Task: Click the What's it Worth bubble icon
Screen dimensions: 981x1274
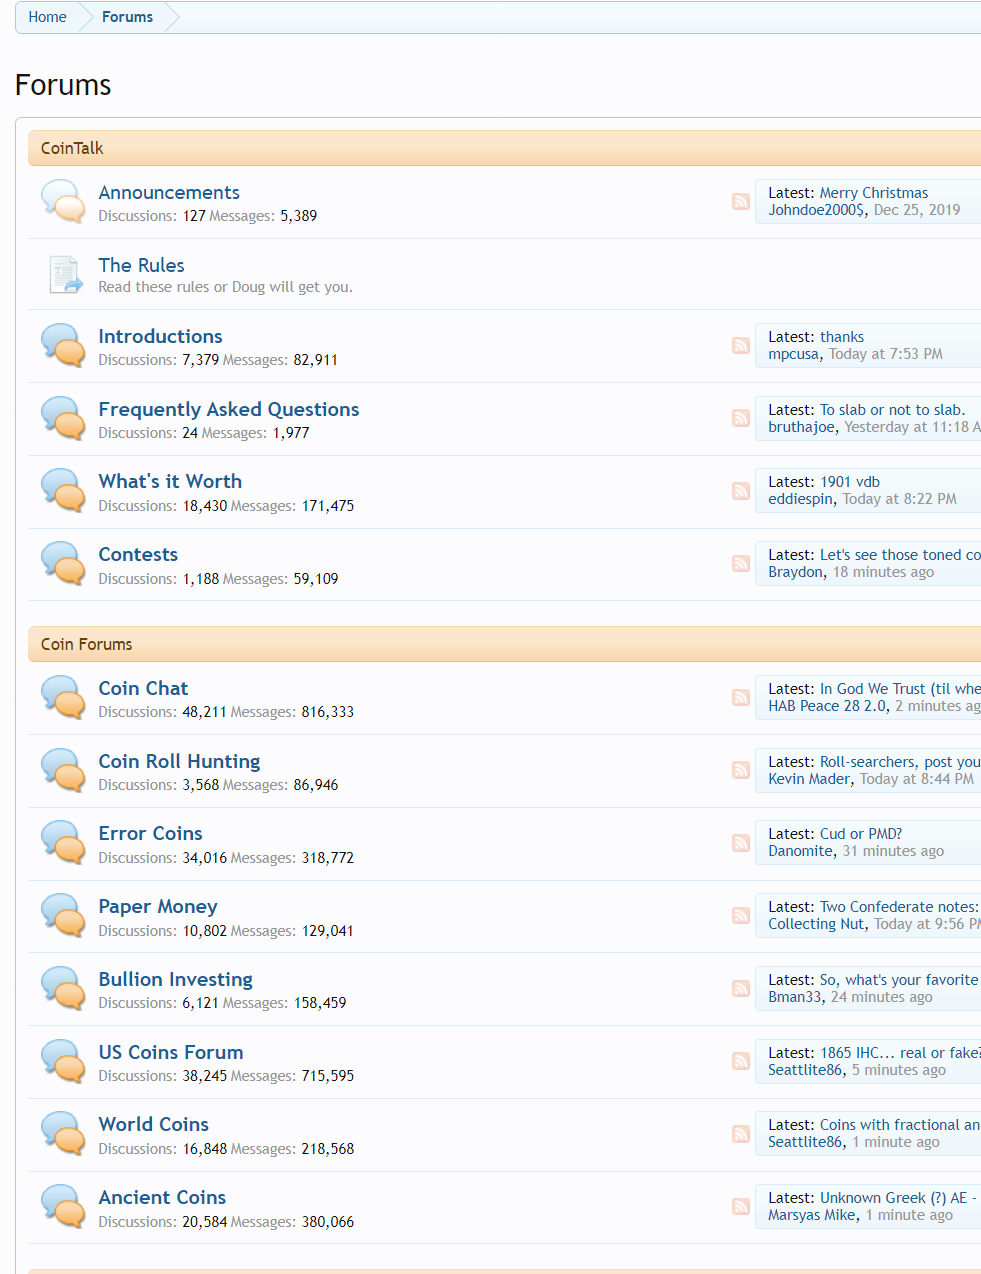Action: [63, 490]
